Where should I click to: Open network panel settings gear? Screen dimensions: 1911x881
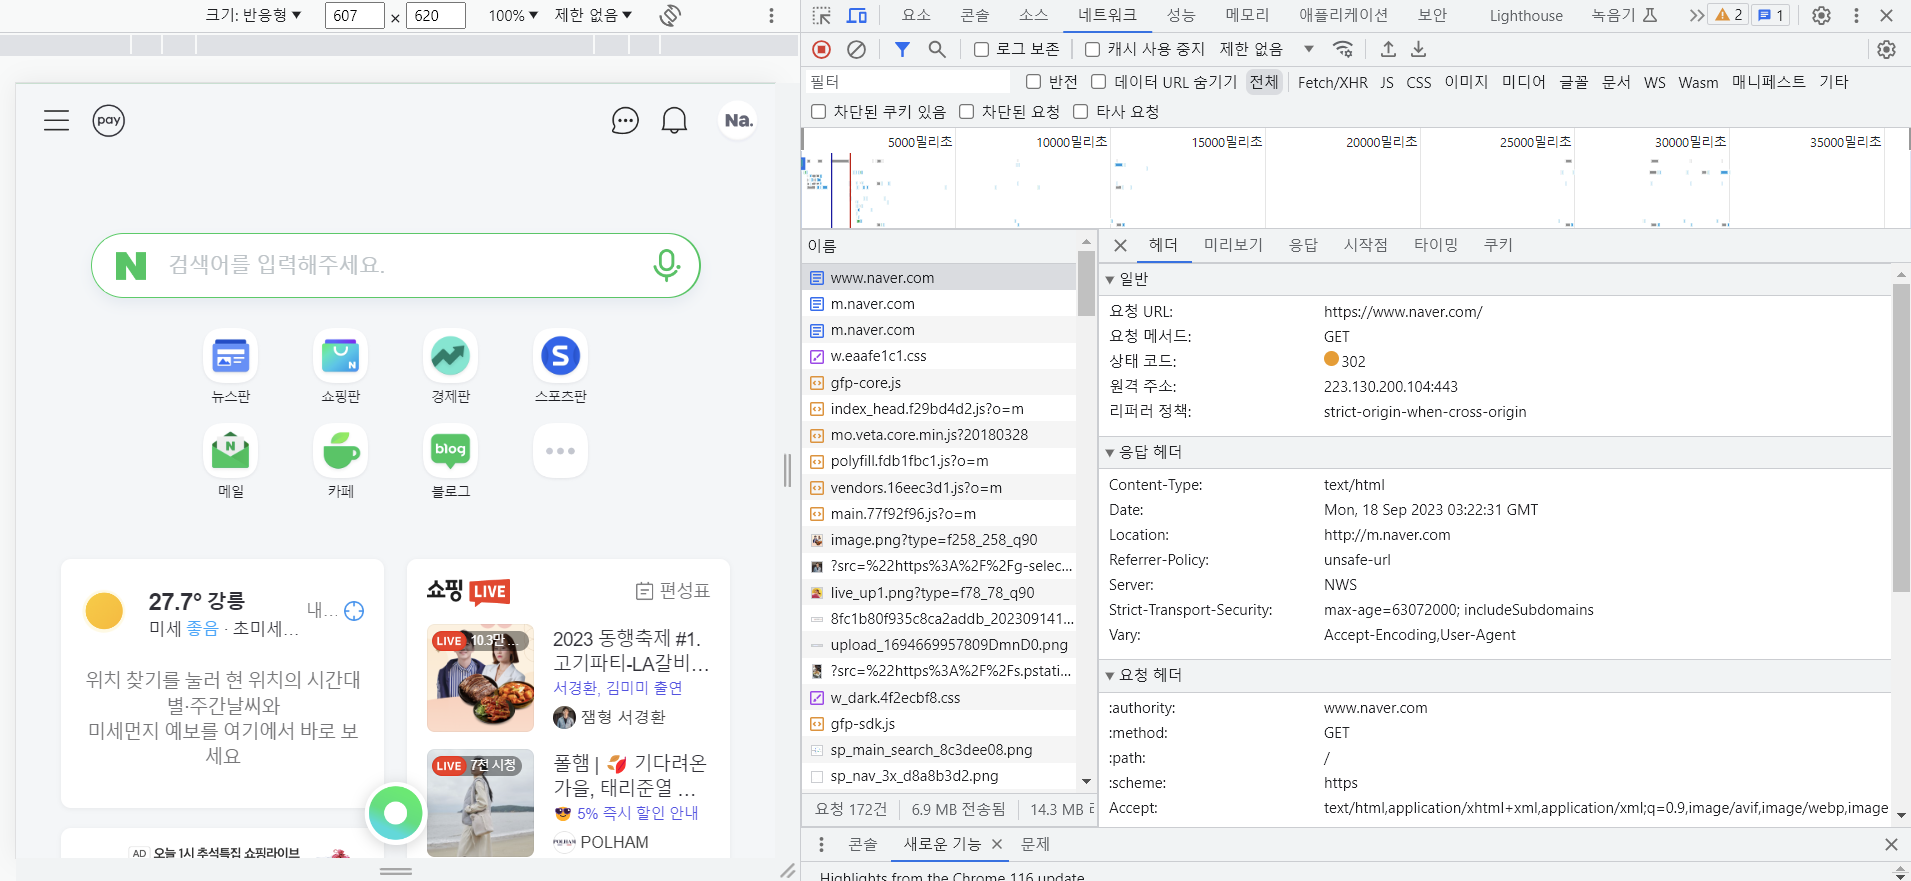1886,49
